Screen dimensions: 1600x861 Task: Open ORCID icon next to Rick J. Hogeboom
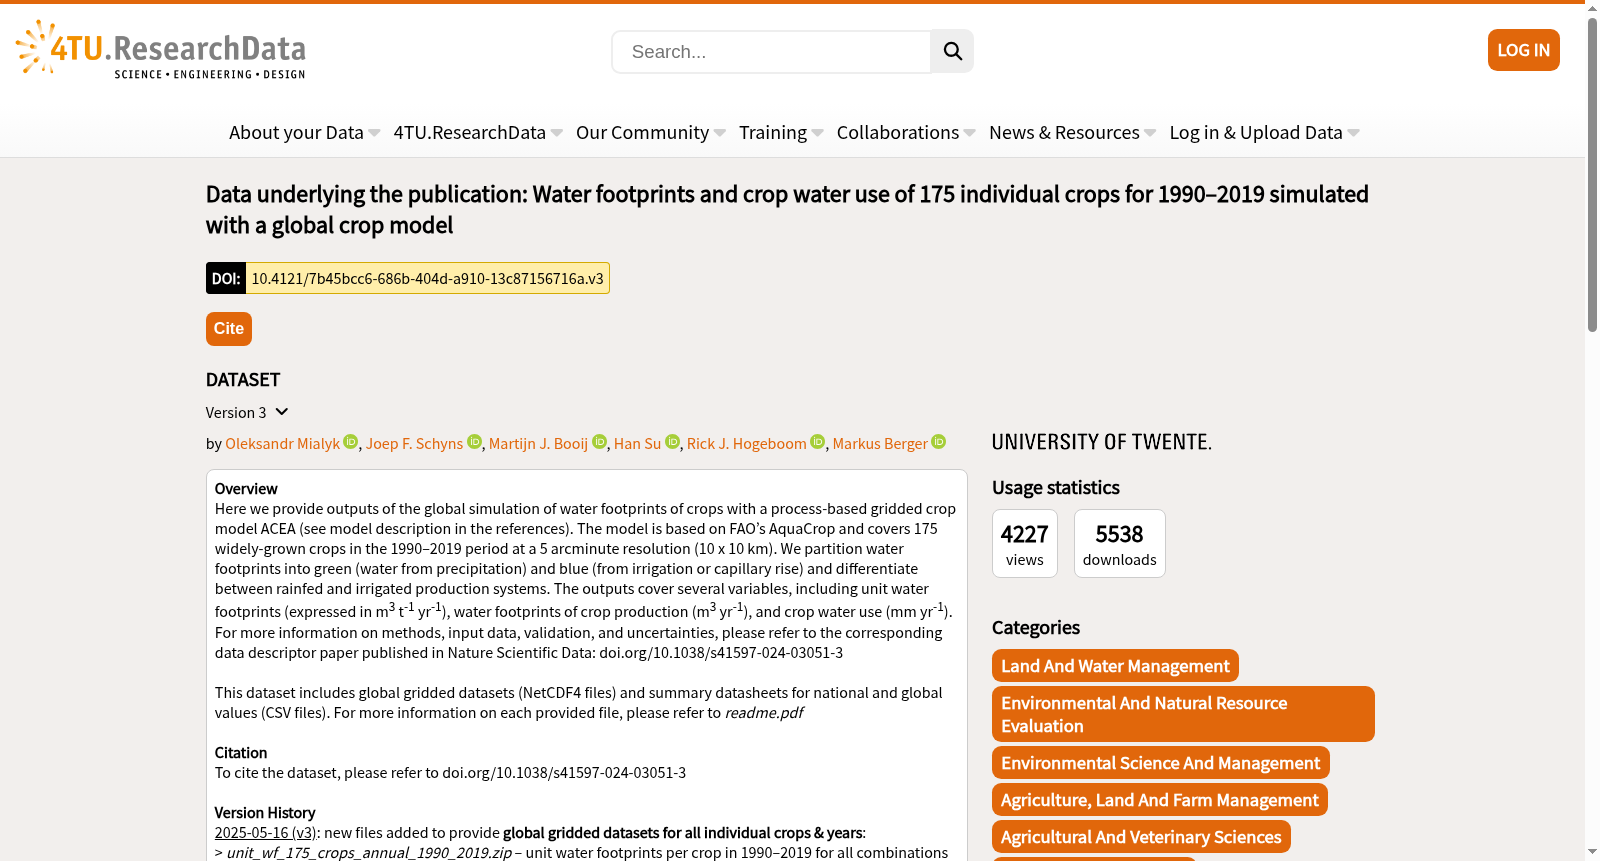pos(818,442)
